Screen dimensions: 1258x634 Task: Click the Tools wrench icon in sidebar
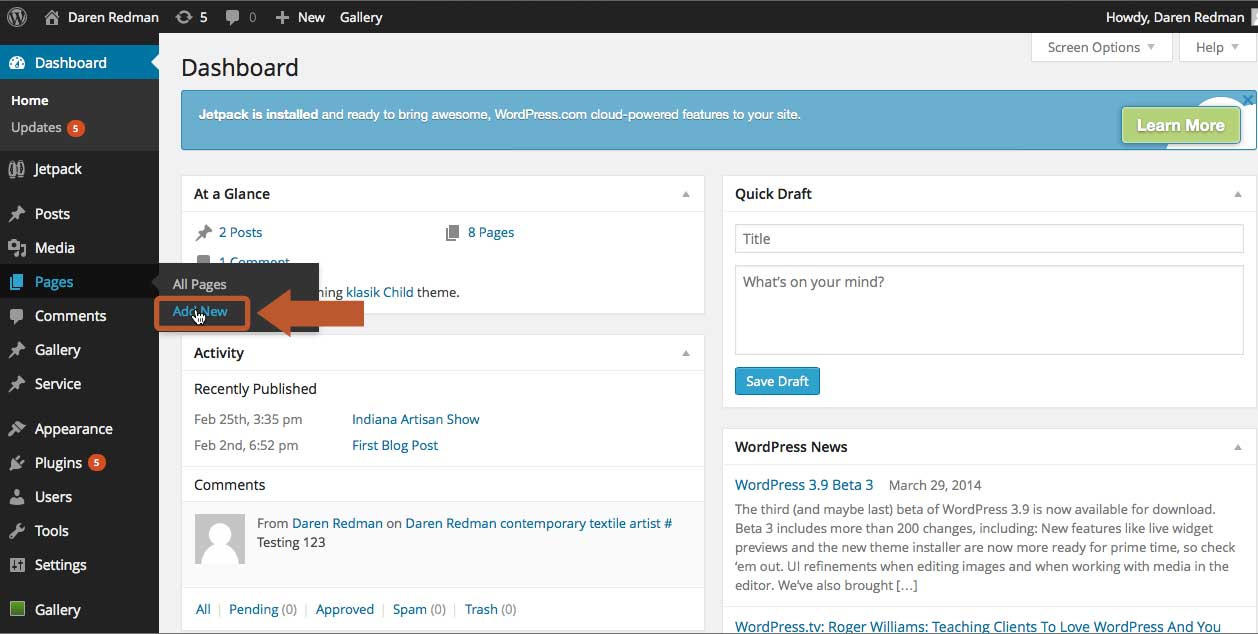pyautogui.click(x=17, y=531)
